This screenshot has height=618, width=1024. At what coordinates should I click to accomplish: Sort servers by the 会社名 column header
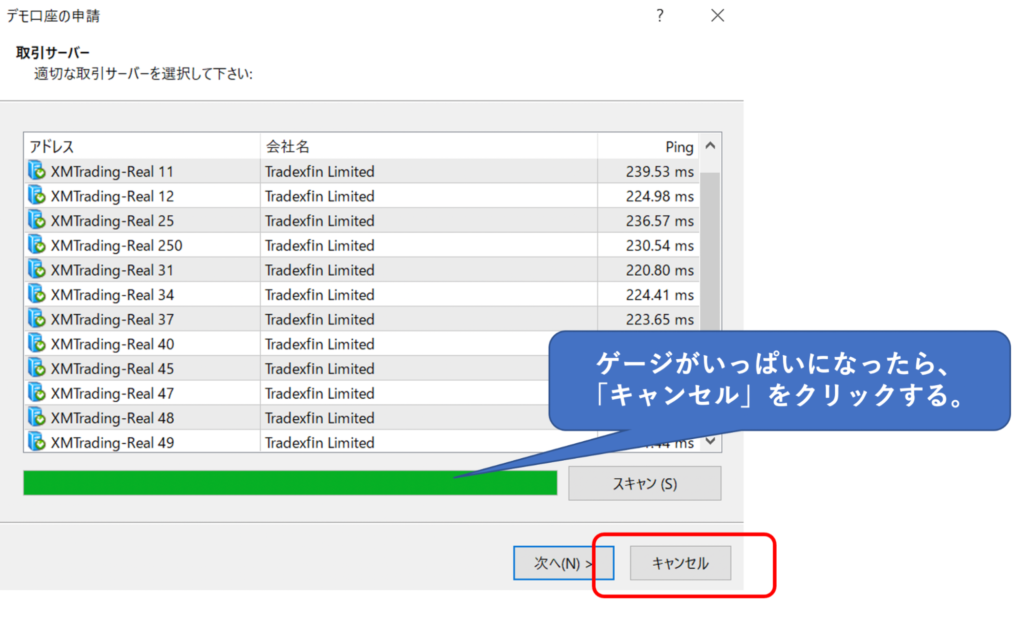[x=428, y=146]
